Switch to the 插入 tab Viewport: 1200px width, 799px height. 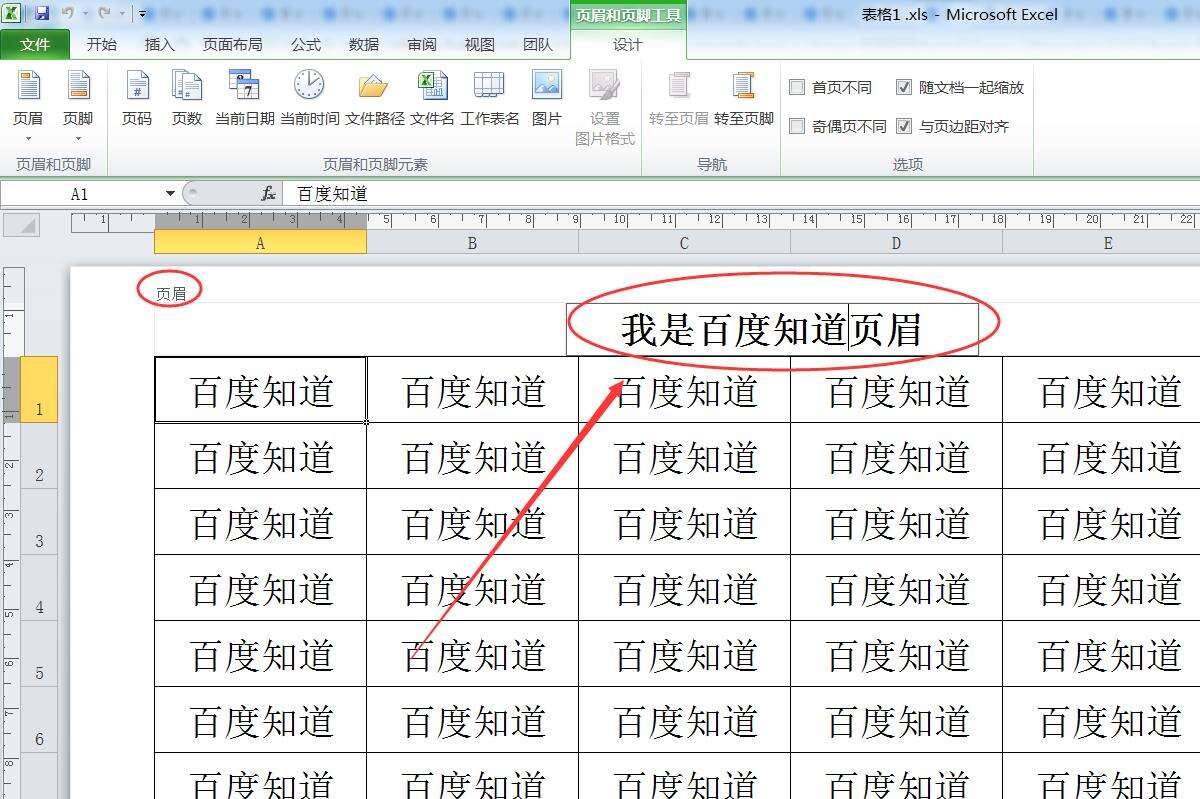159,44
